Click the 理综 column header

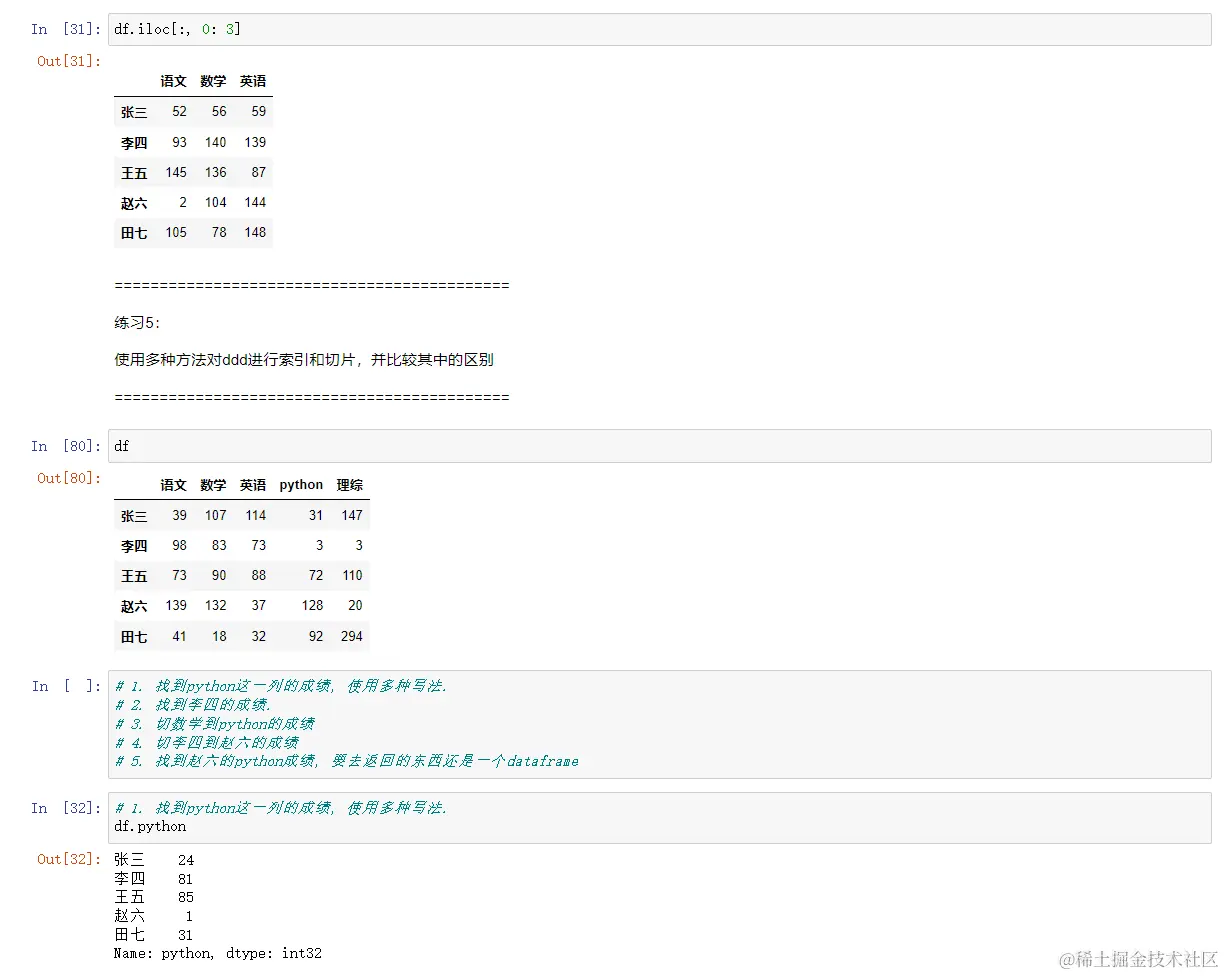tap(350, 485)
